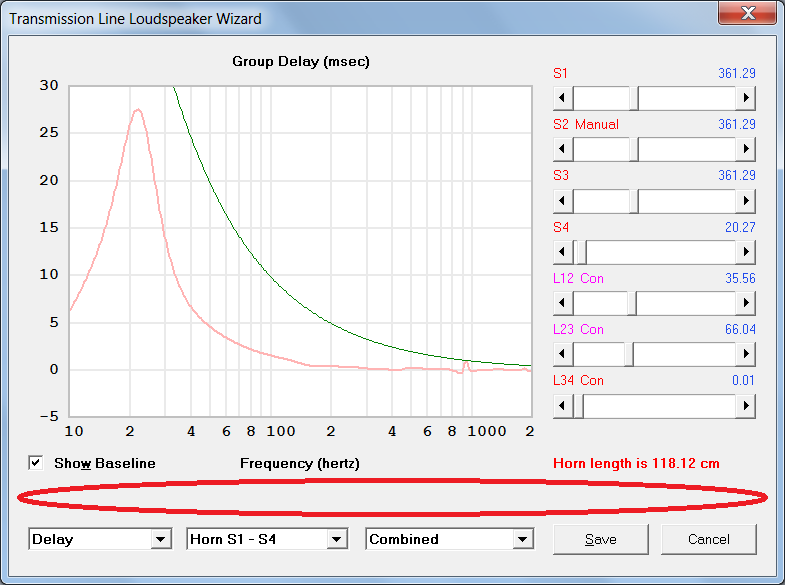Click the S1 slider thumb
Viewport: 785px width, 585px height.
[634, 98]
